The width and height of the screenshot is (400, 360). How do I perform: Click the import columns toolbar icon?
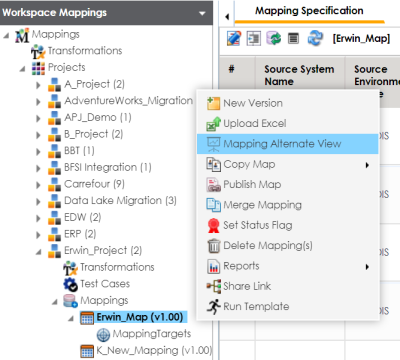point(254,38)
